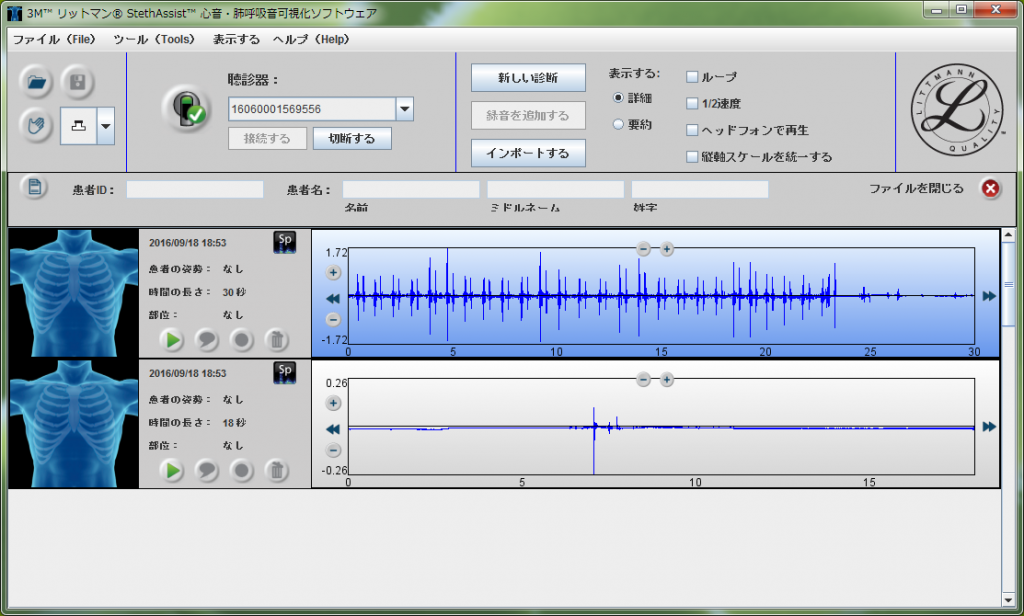The width and height of the screenshot is (1024, 616).
Task: Open the 表示する view menu
Action: 236,39
